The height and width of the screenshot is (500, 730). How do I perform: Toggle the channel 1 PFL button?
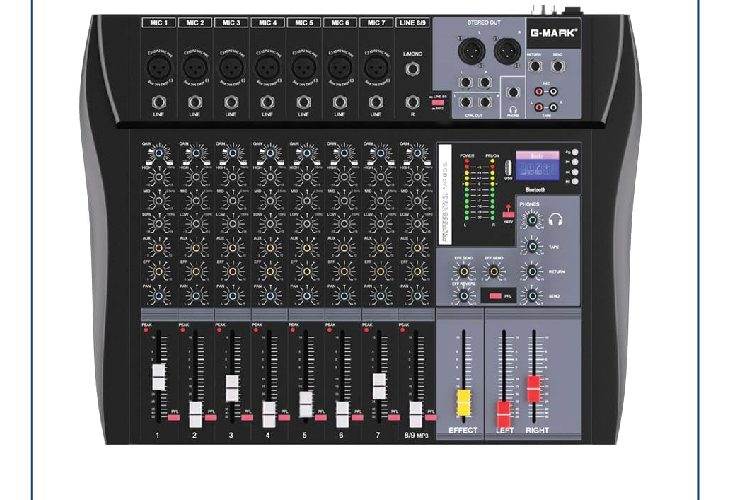click(172, 415)
